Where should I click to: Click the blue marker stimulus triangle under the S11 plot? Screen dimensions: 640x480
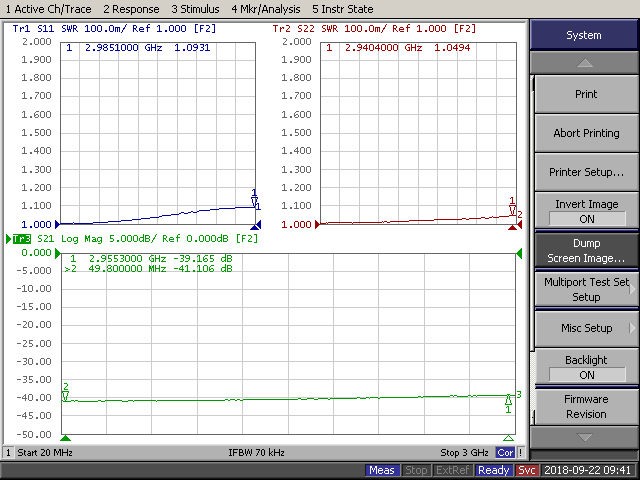tap(254, 227)
